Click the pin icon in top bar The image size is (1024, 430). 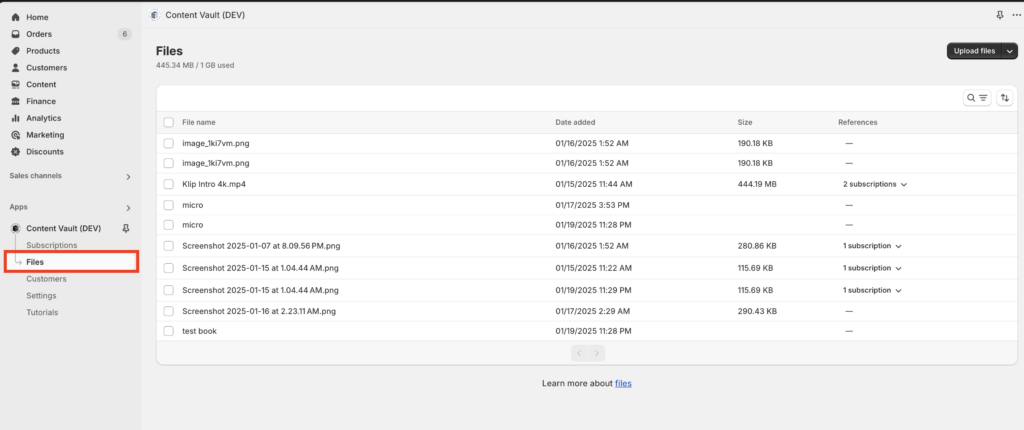[1000, 14]
